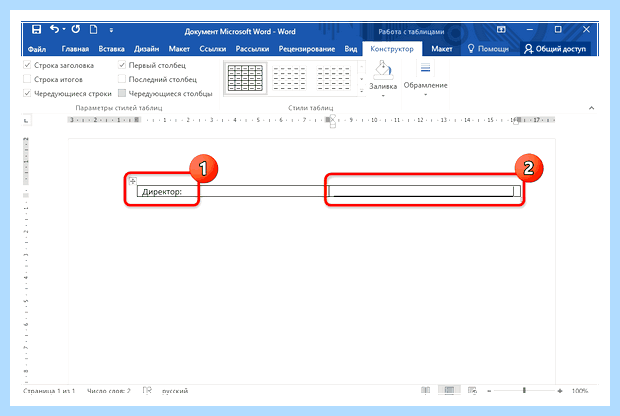Minimize the Word window
This screenshot has width=620, height=416.
point(530,29)
